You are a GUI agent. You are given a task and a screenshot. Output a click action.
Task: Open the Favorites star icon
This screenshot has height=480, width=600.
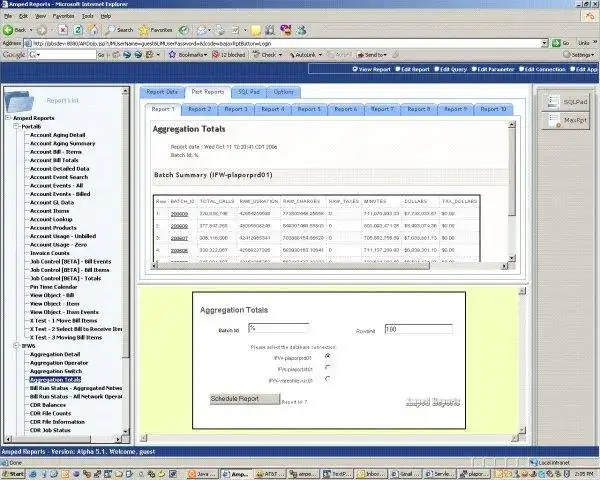point(144,30)
